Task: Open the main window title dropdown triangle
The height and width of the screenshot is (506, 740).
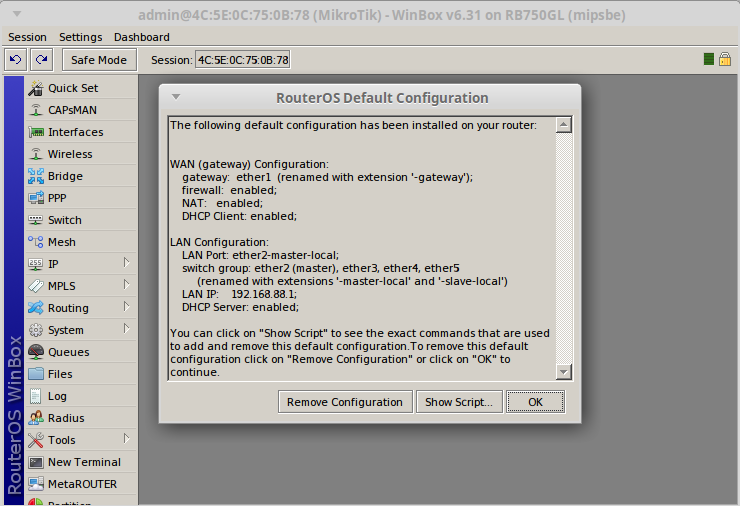Action: coord(17,14)
